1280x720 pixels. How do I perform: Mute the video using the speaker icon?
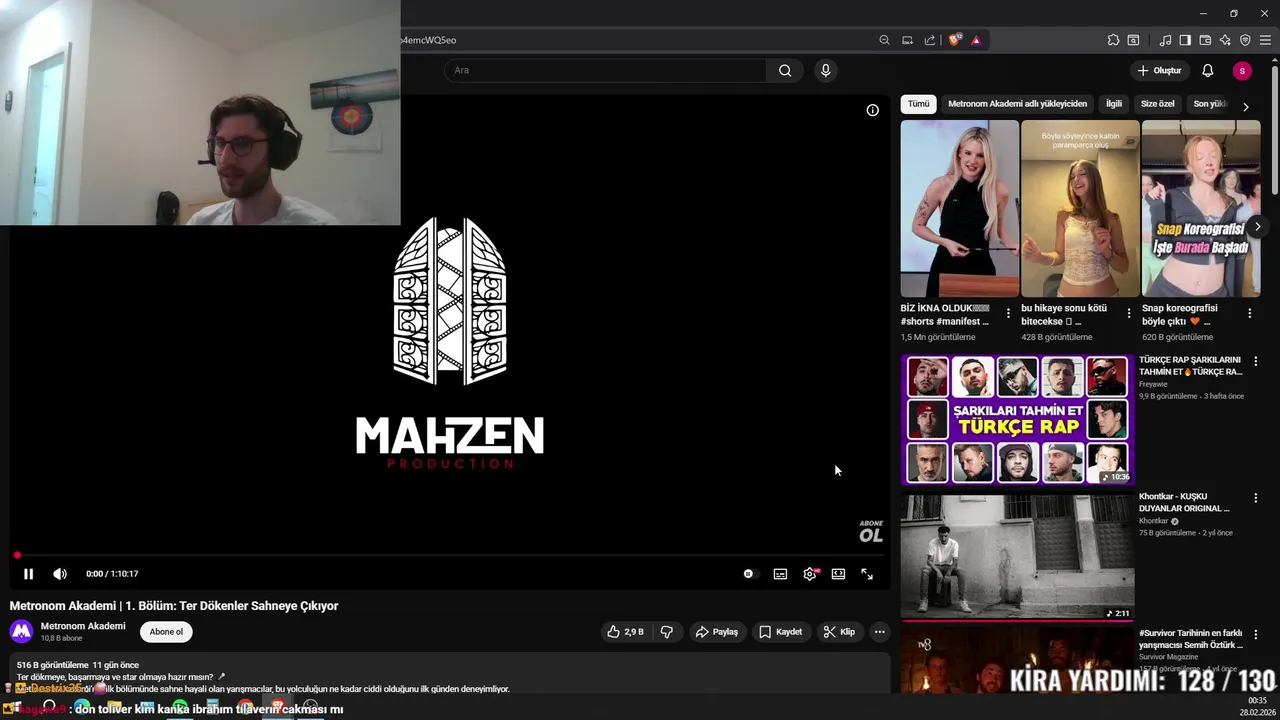60,574
